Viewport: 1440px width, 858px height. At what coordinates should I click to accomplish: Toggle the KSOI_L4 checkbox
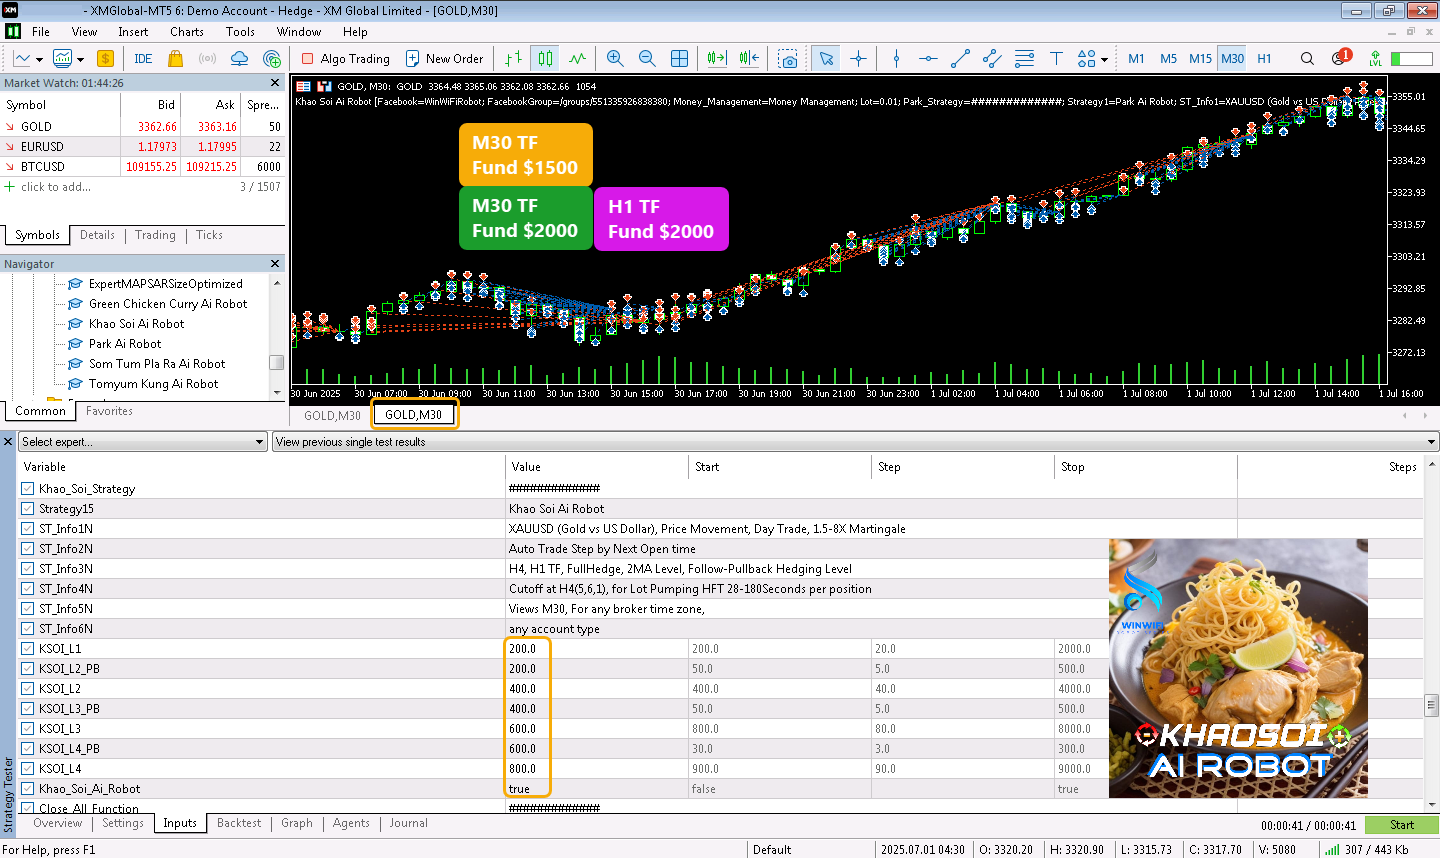point(28,769)
